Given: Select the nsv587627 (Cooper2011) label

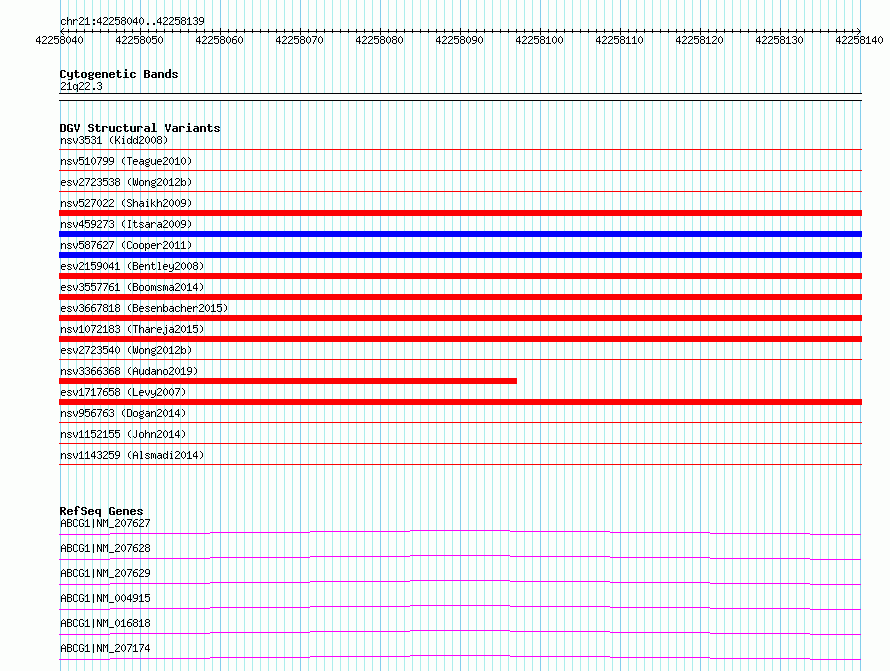Looking at the screenshot, I should pyautogui.click(x=126, y=245).
